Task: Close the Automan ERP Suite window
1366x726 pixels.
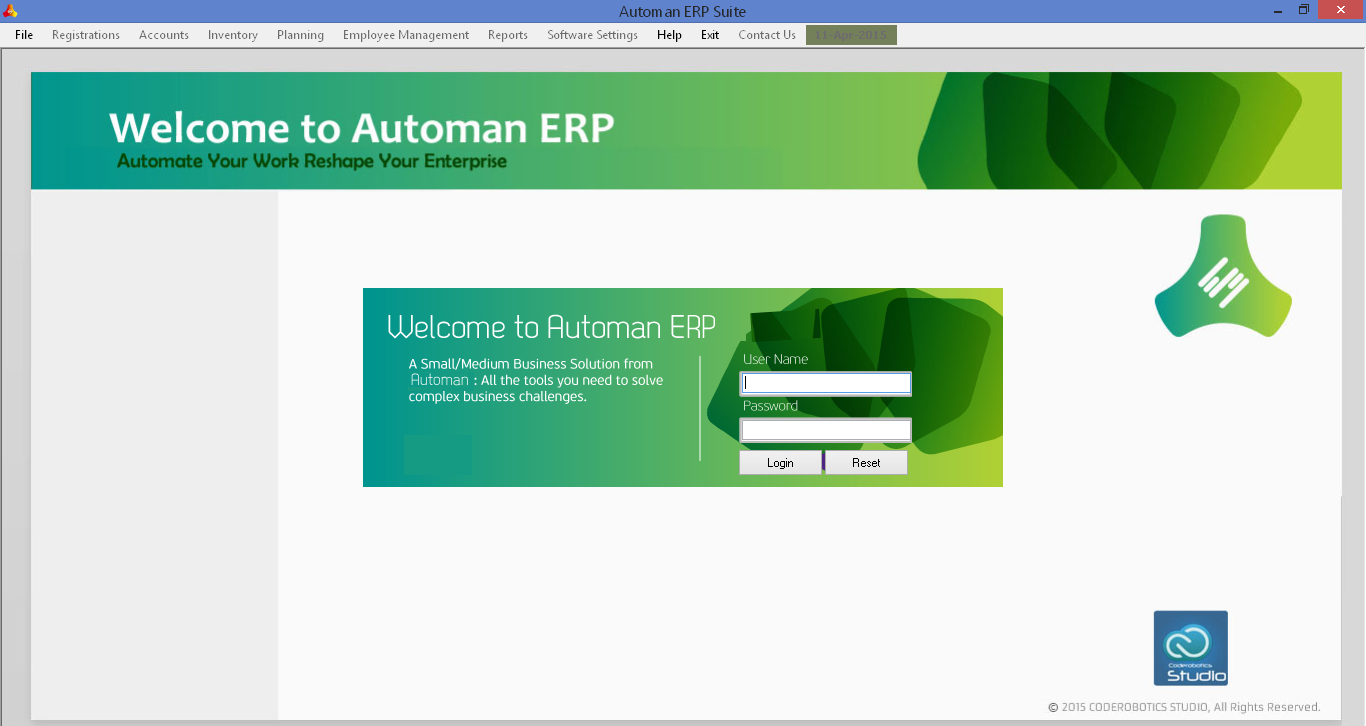Action: pos(1341,10)
